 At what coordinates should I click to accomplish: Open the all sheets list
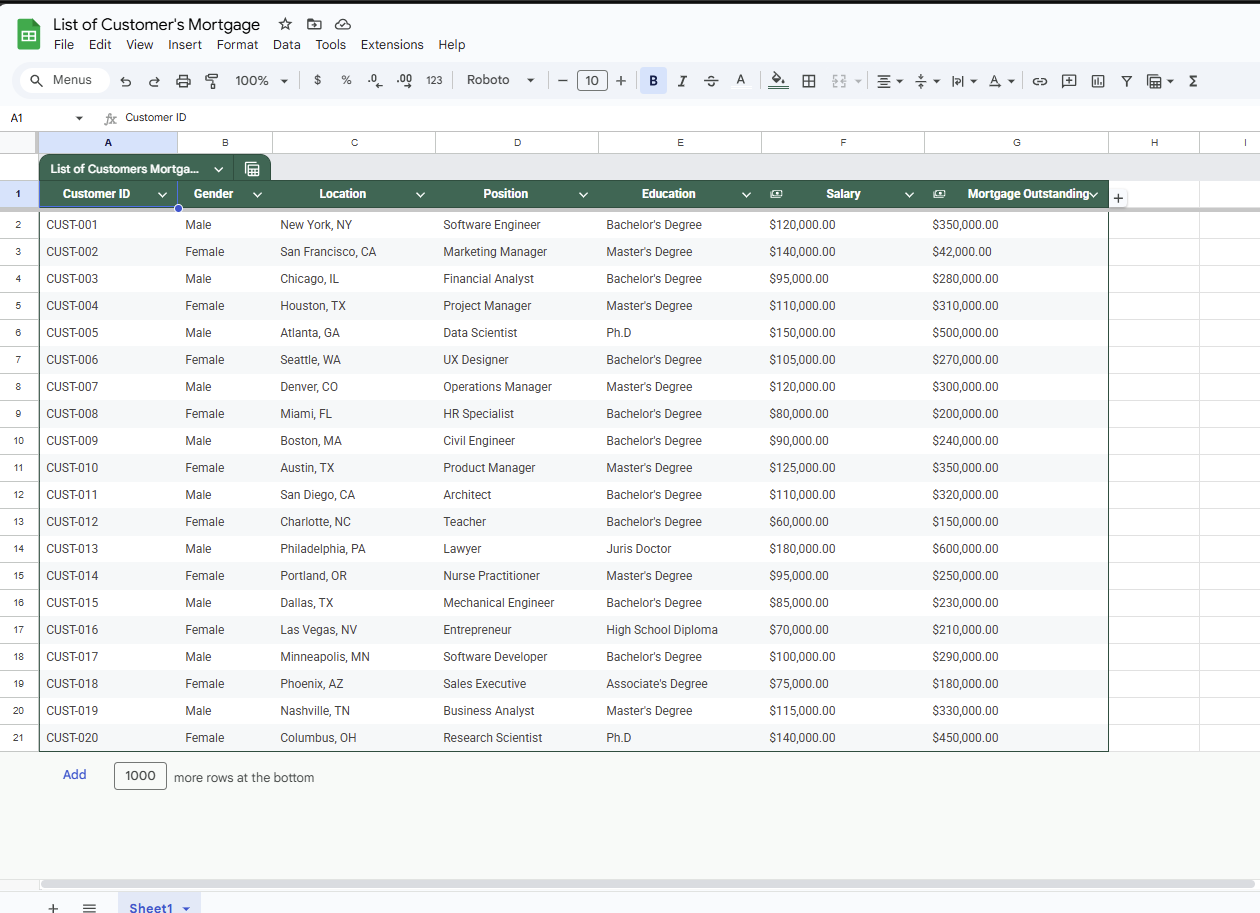(x=89, y=907)
